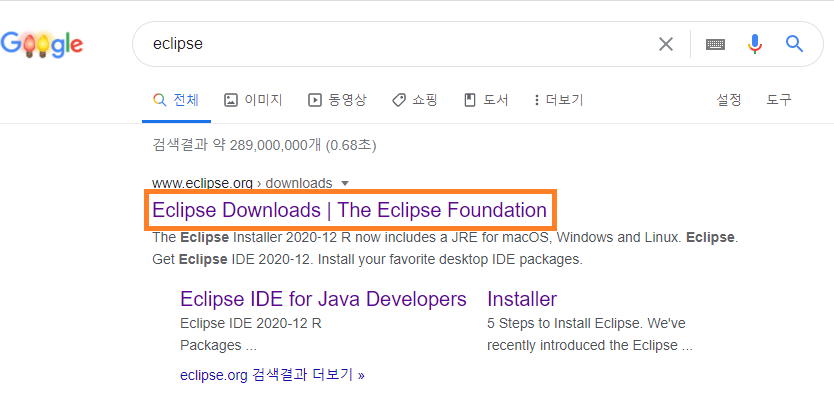Click the www.eclipse.org › downloads URL text
This screenshot has width=834, height=408.
tap(242, 183)
